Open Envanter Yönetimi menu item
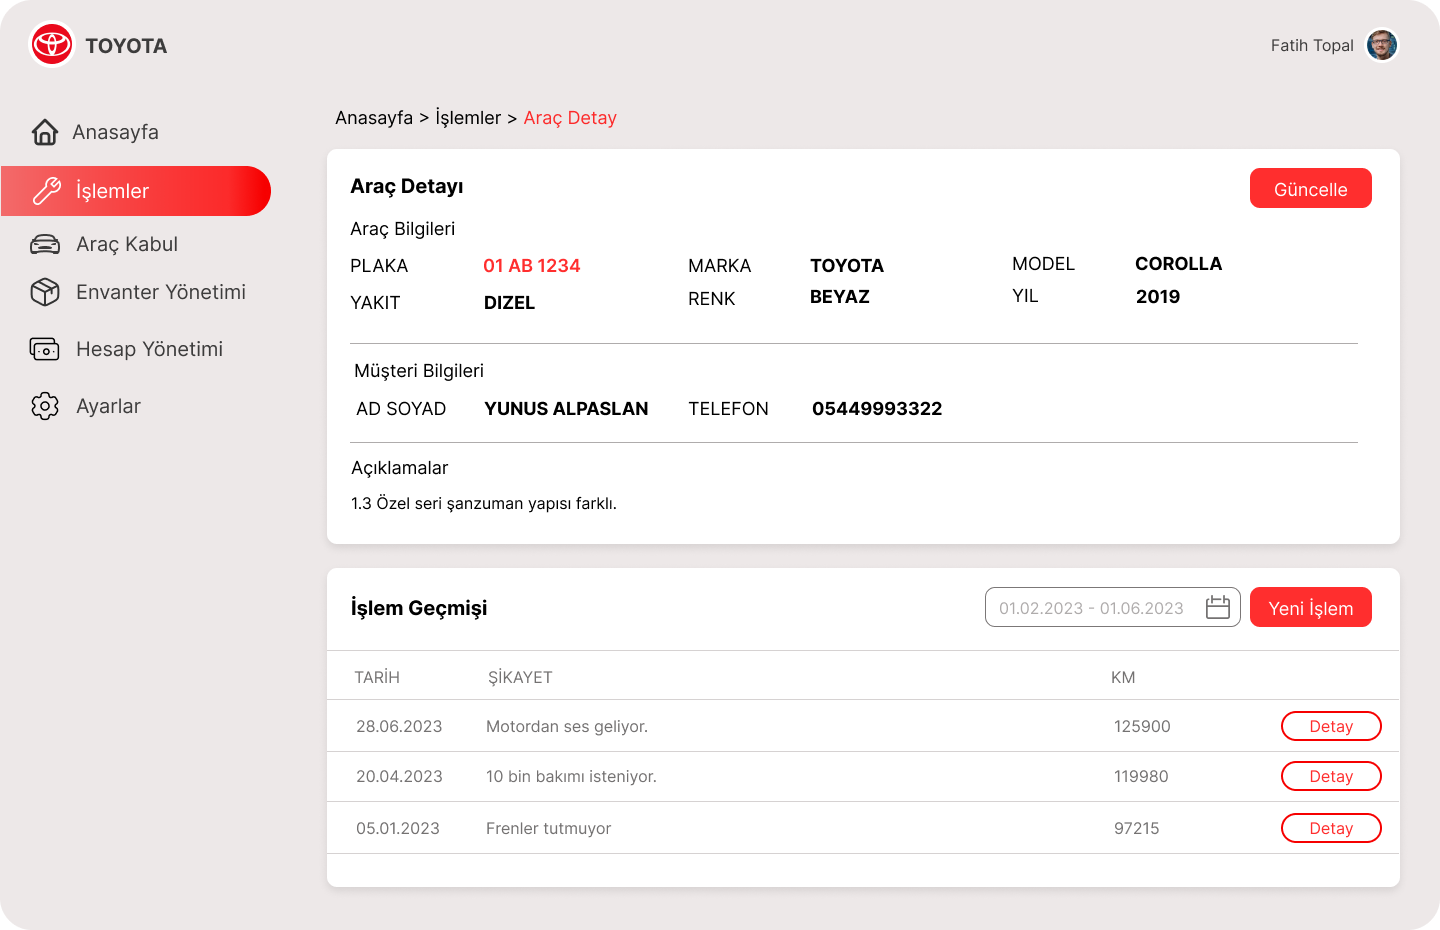The height and width of the screenshot is (930, 1440). point(160,292)
